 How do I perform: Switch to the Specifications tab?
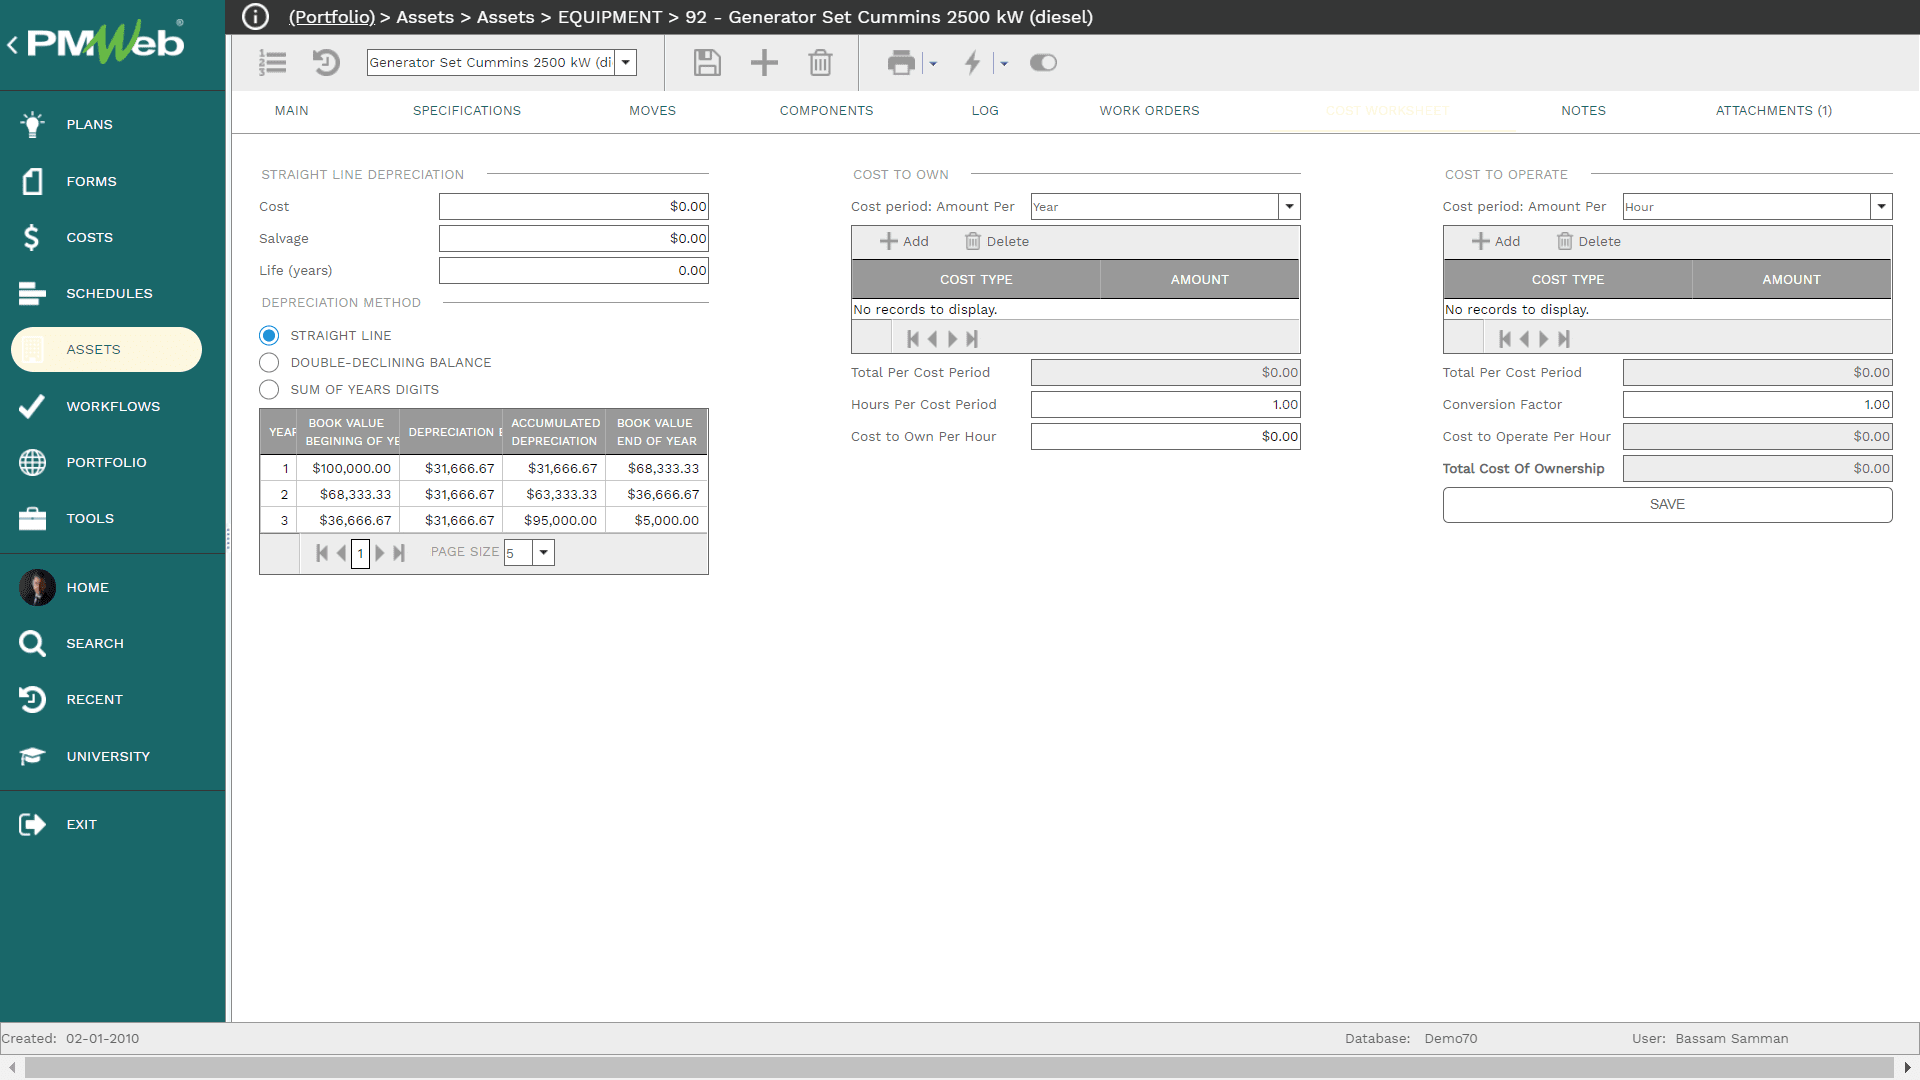tap(467, 111)
